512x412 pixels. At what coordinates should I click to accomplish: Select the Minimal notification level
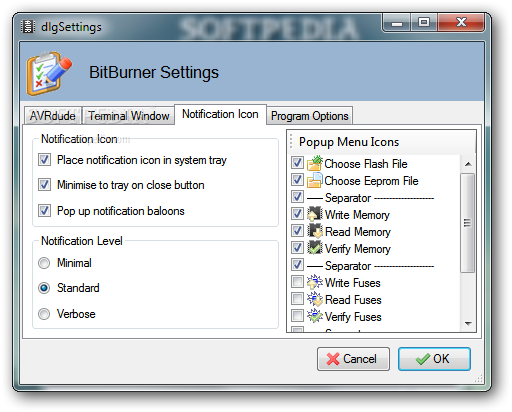tap(44, 263)
